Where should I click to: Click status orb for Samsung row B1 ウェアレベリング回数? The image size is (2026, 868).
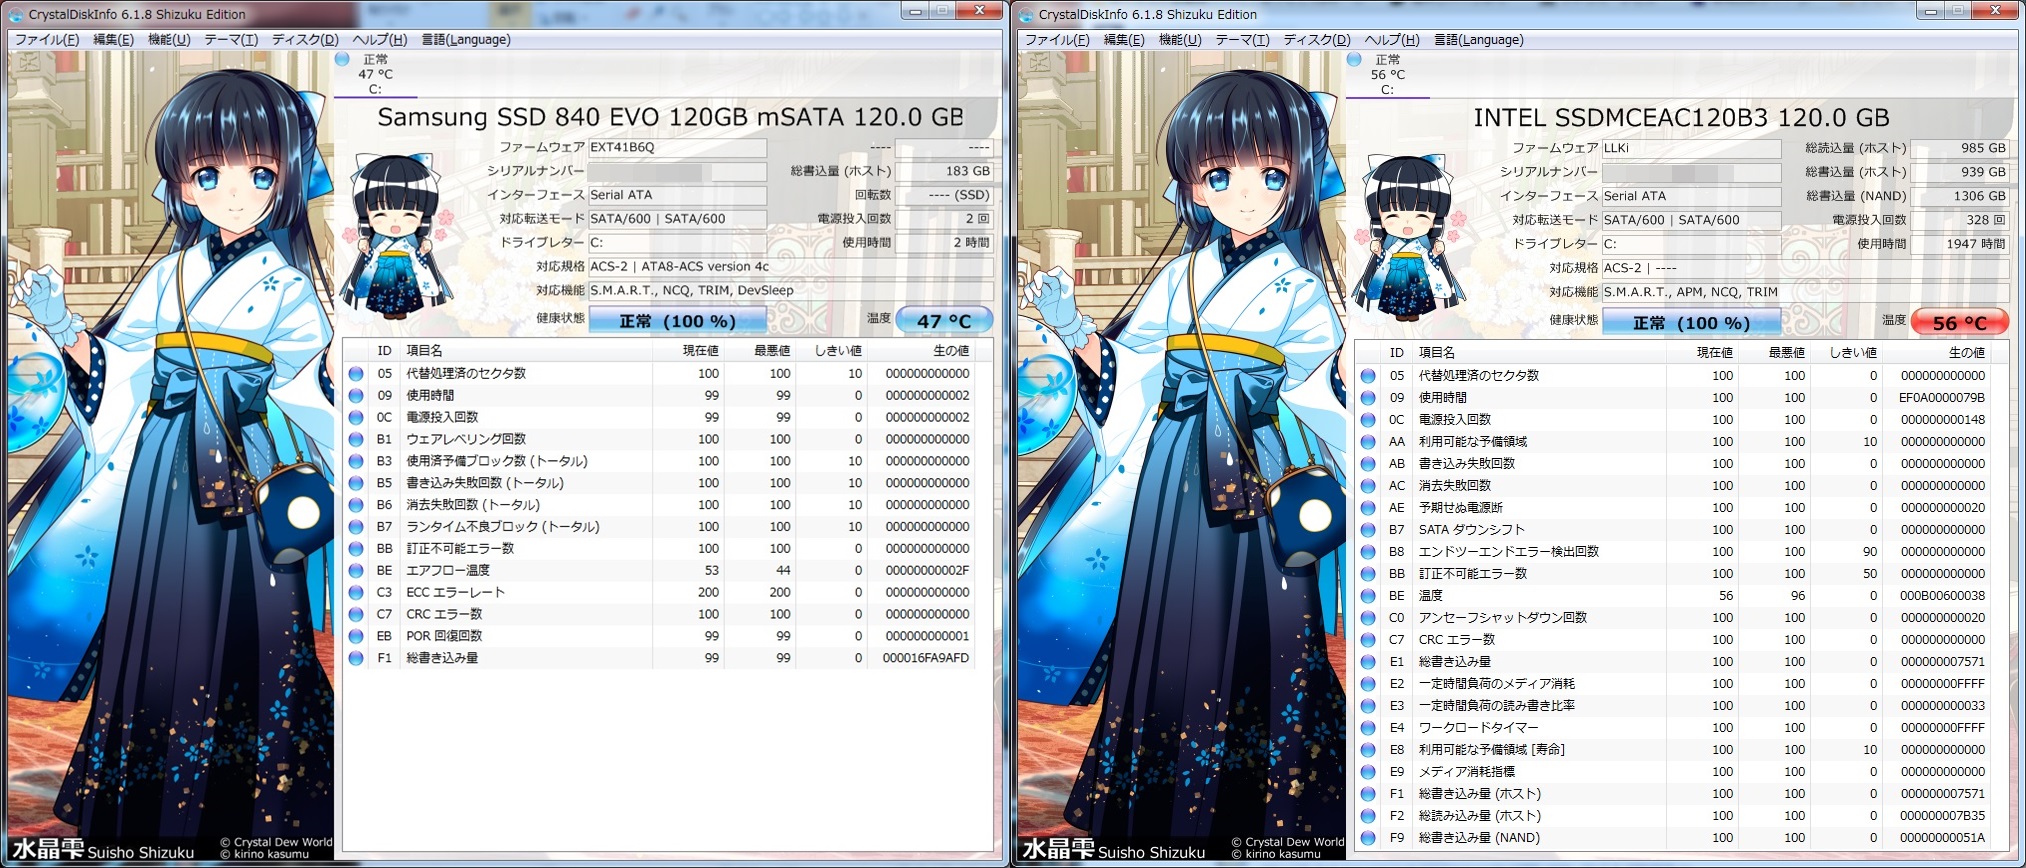click(356, 439)
